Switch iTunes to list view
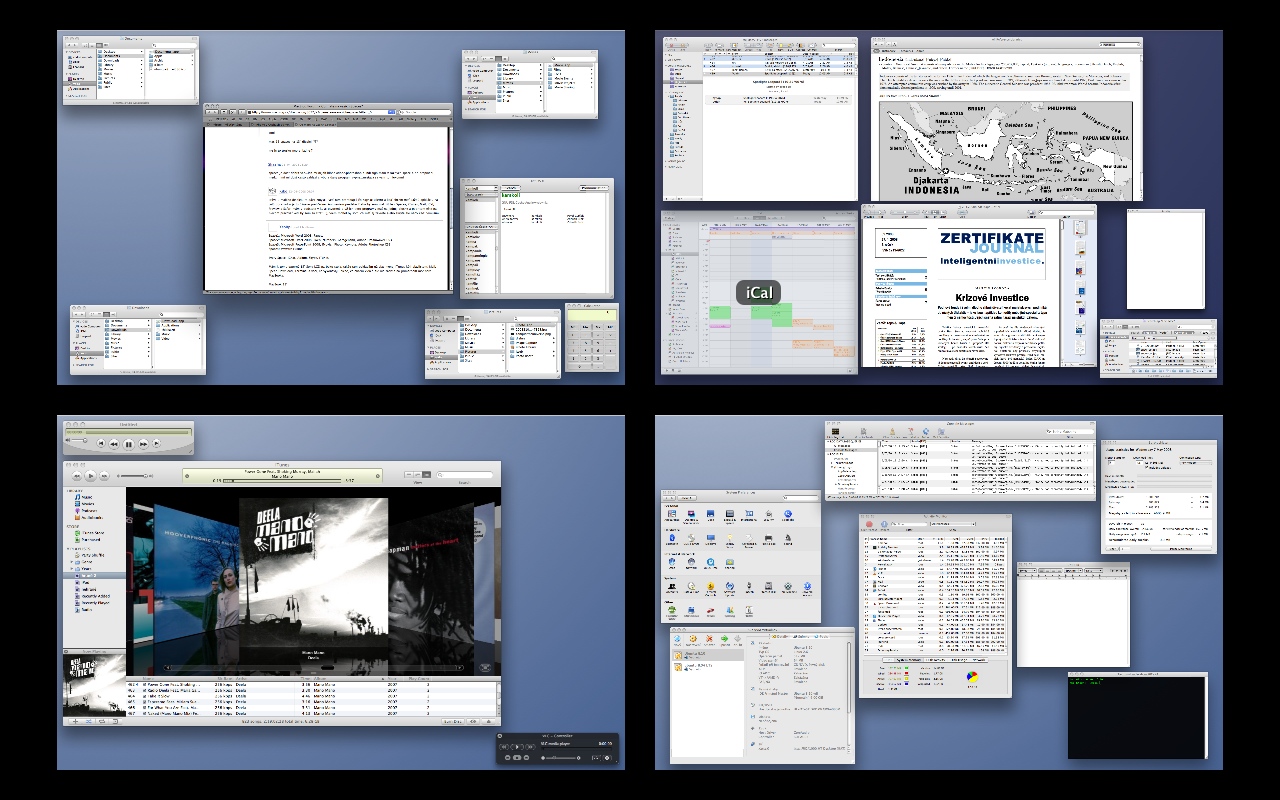 point(409,475)
